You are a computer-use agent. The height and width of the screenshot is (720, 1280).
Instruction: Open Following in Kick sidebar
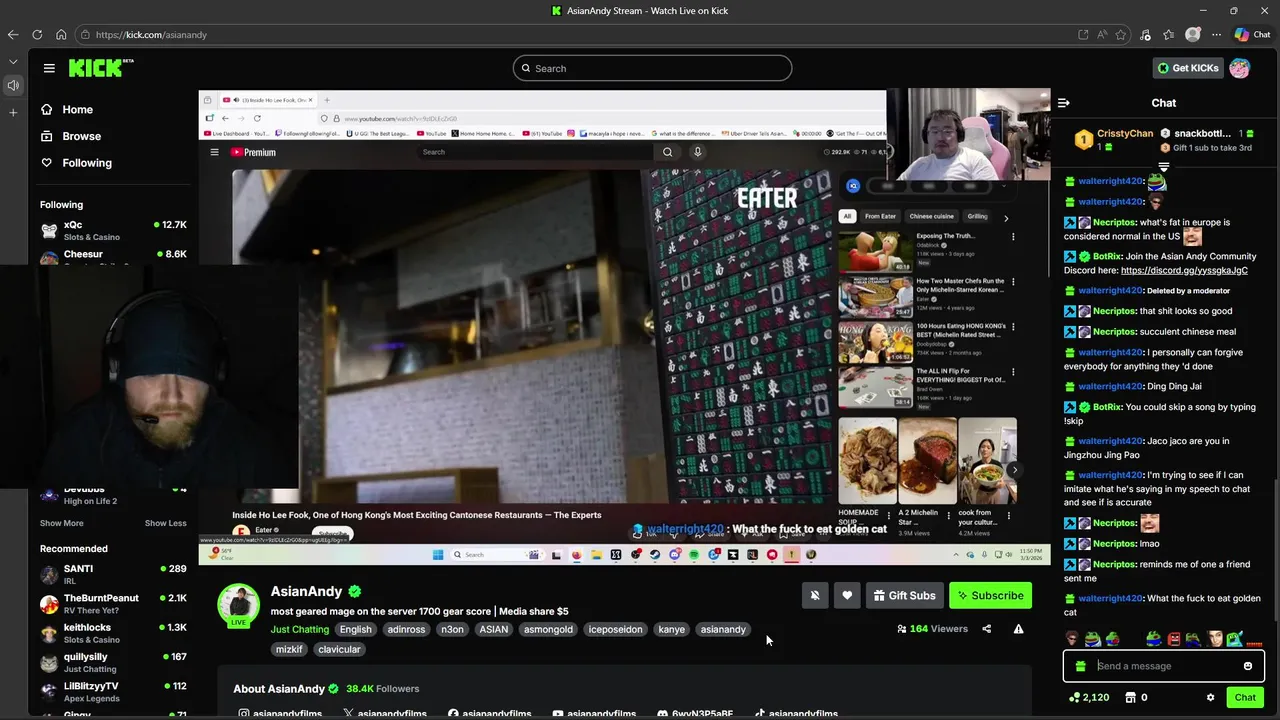pyautogui.click(x=76, y=163)
